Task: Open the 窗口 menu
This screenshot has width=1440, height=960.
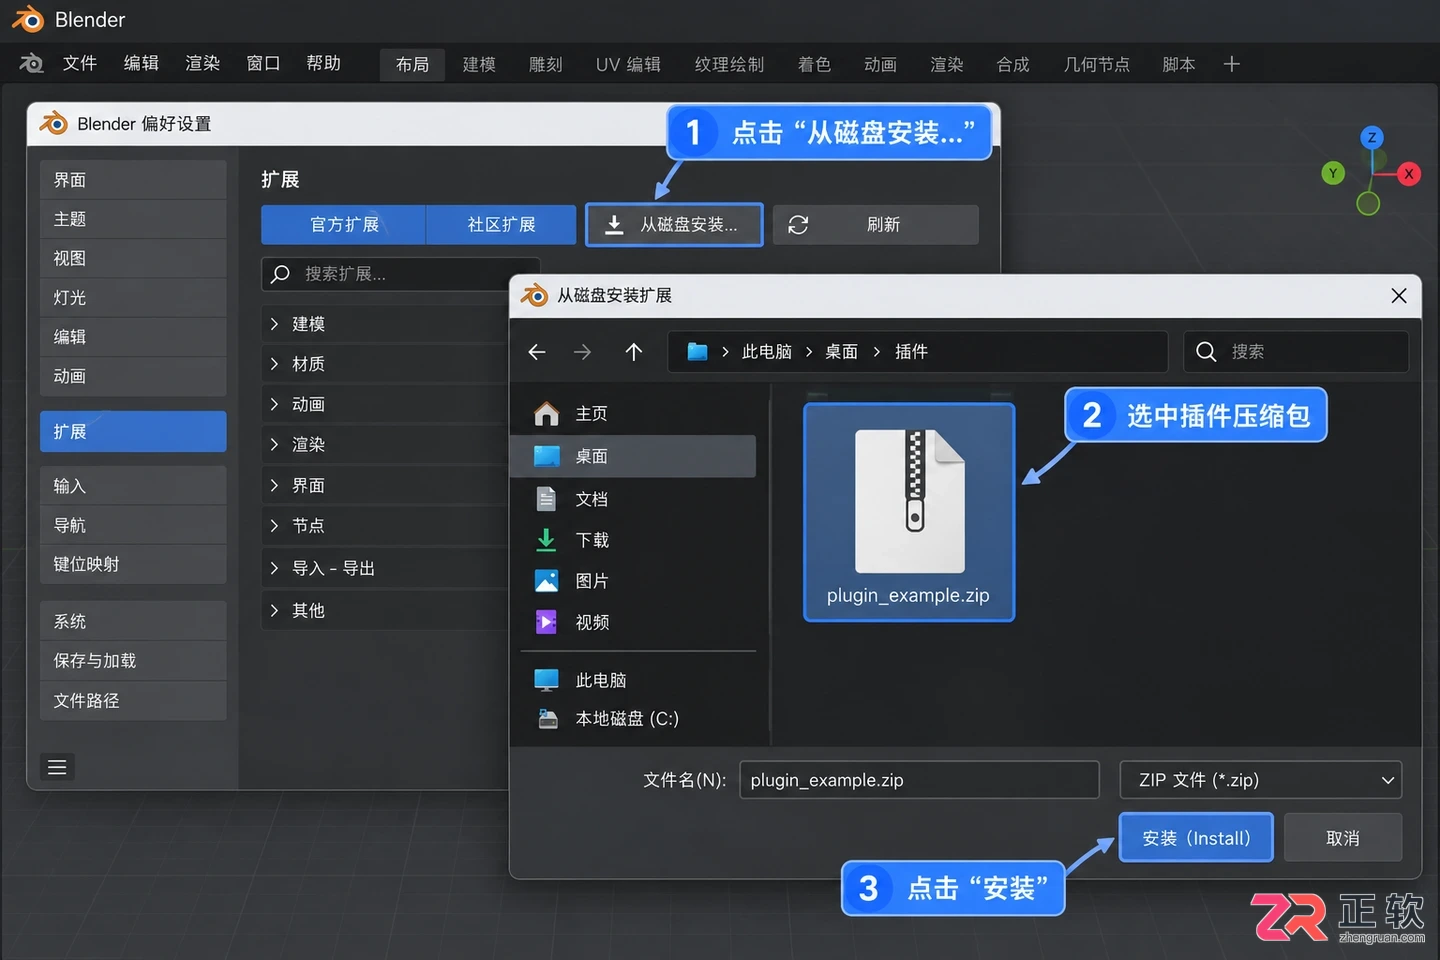Action: click(263, 63)
